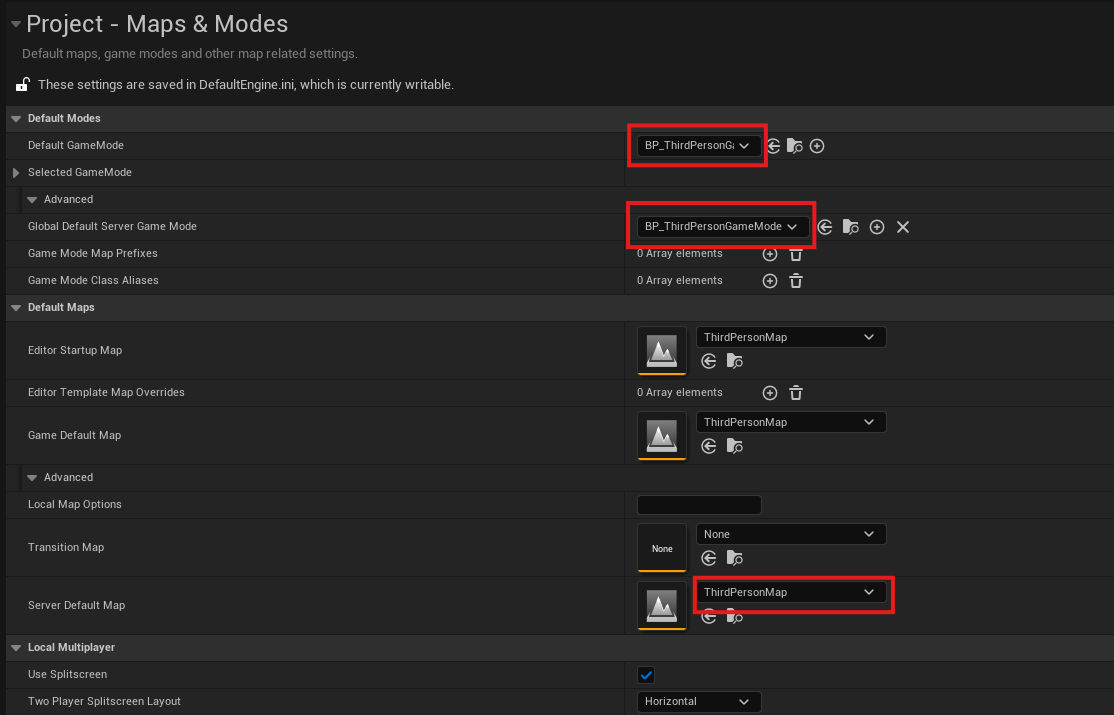Add element to Game Mode Map Prefixes array
The image size is (1114, 715).
[770, 254]
